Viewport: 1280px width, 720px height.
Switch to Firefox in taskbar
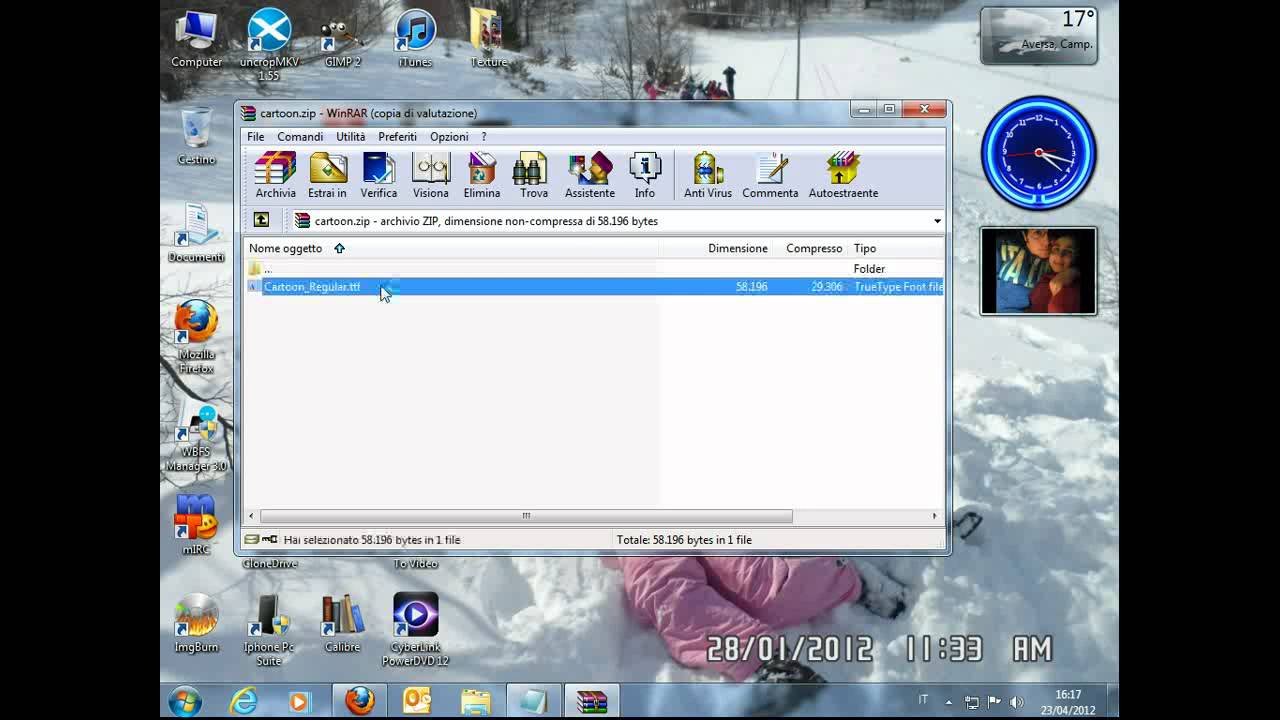(x=359, y=702)
